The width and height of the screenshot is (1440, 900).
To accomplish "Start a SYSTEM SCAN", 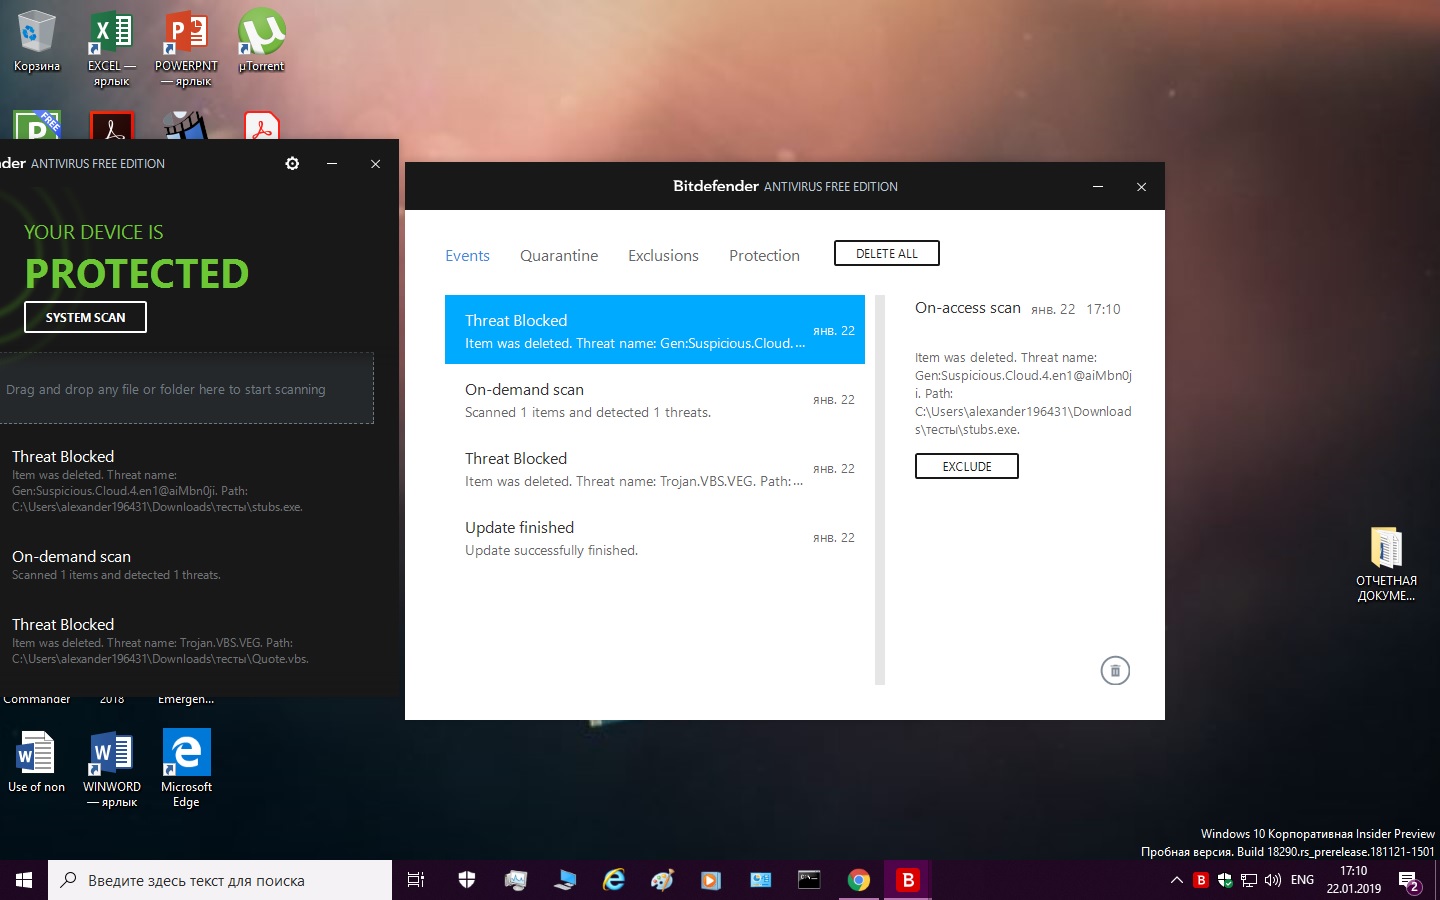I will point(85,317).
